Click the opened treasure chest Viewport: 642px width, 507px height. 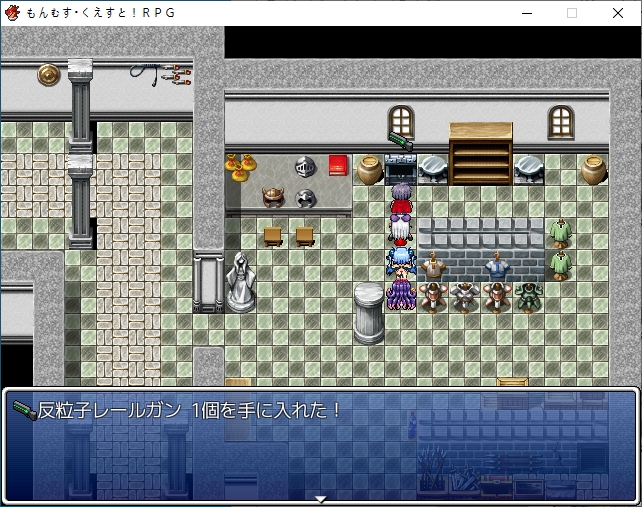[401, 170]
